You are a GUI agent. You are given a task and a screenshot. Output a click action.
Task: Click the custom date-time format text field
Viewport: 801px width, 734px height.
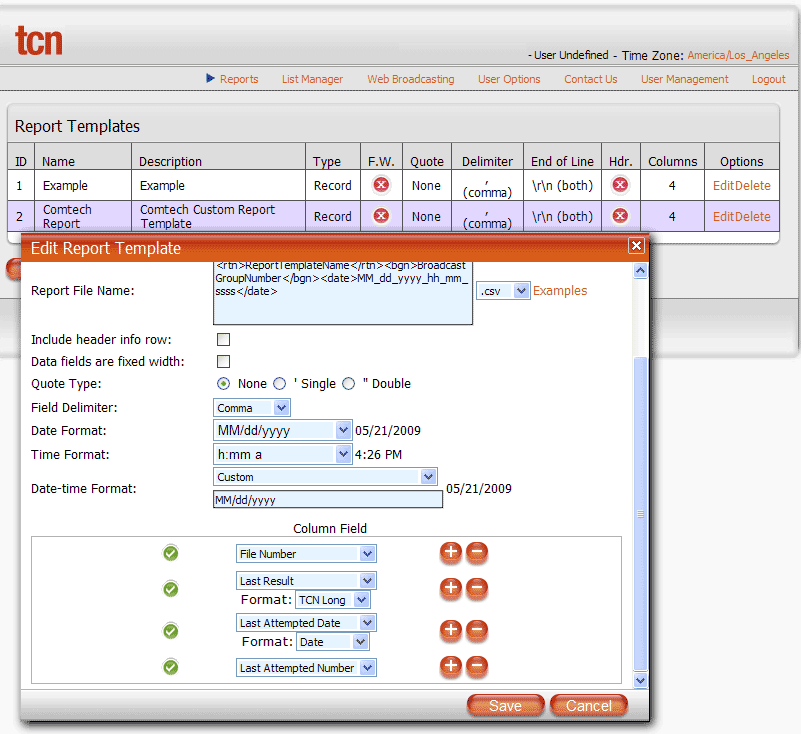327,500
